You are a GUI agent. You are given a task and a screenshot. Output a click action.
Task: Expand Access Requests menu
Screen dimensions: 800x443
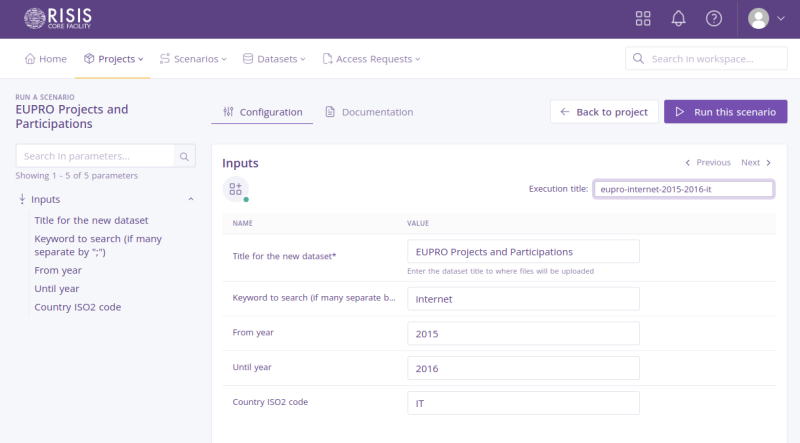(371, 59)
